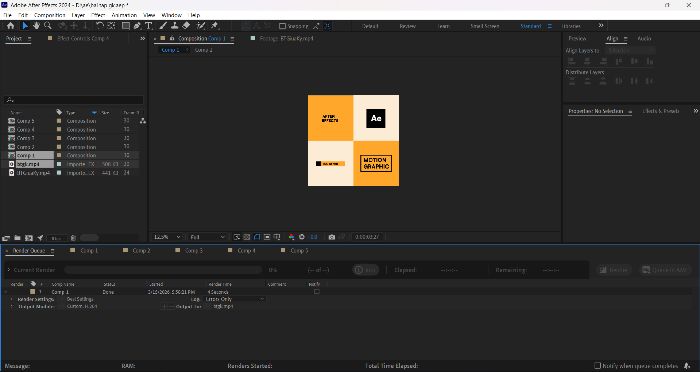Switch to the Review workspace
Image resolution: width=700 pixels, height=372 pixels.
coord(408,26)
